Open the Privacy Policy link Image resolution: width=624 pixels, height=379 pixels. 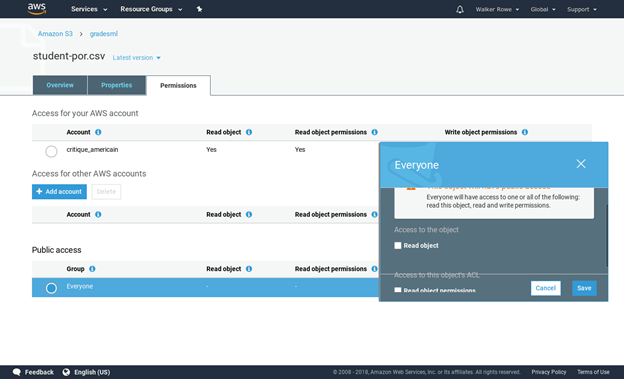click(549, 372)
